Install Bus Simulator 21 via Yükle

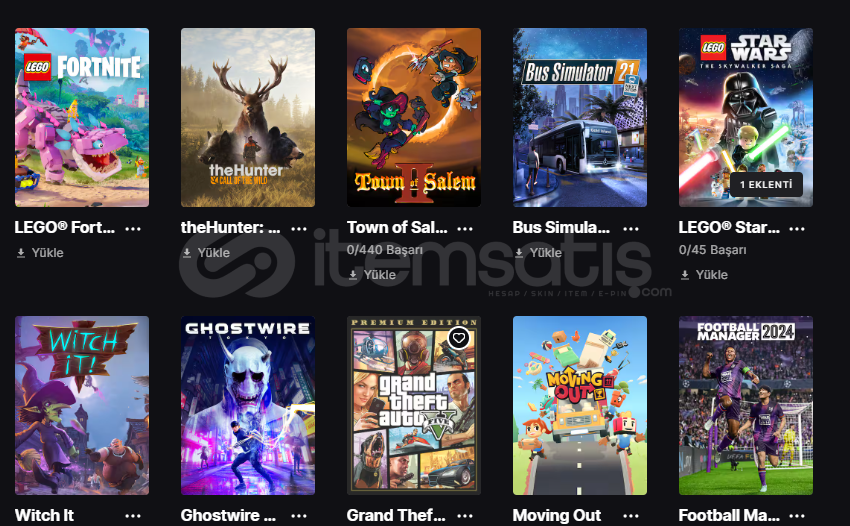click(x=538, y=253)
